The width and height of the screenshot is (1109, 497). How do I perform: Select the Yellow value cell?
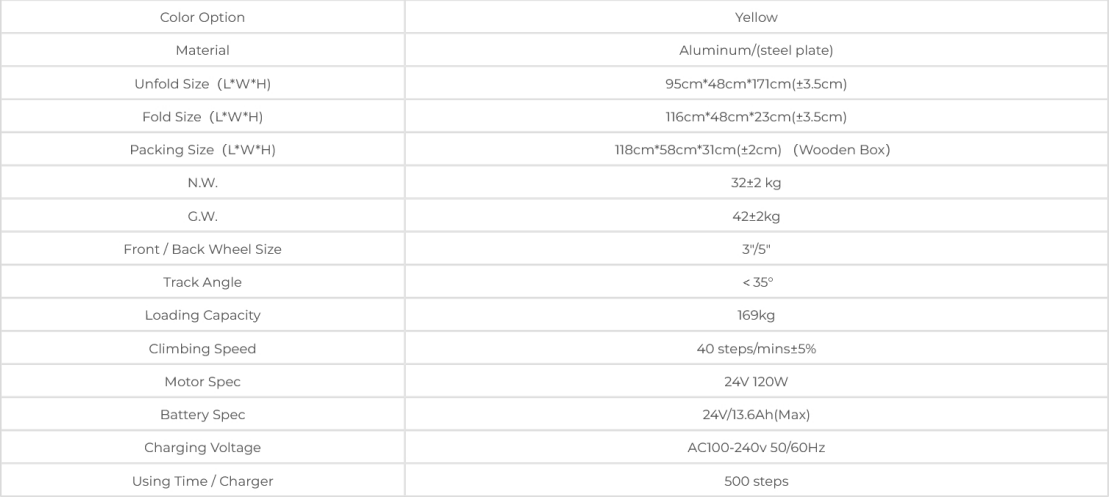coord(756,17)
